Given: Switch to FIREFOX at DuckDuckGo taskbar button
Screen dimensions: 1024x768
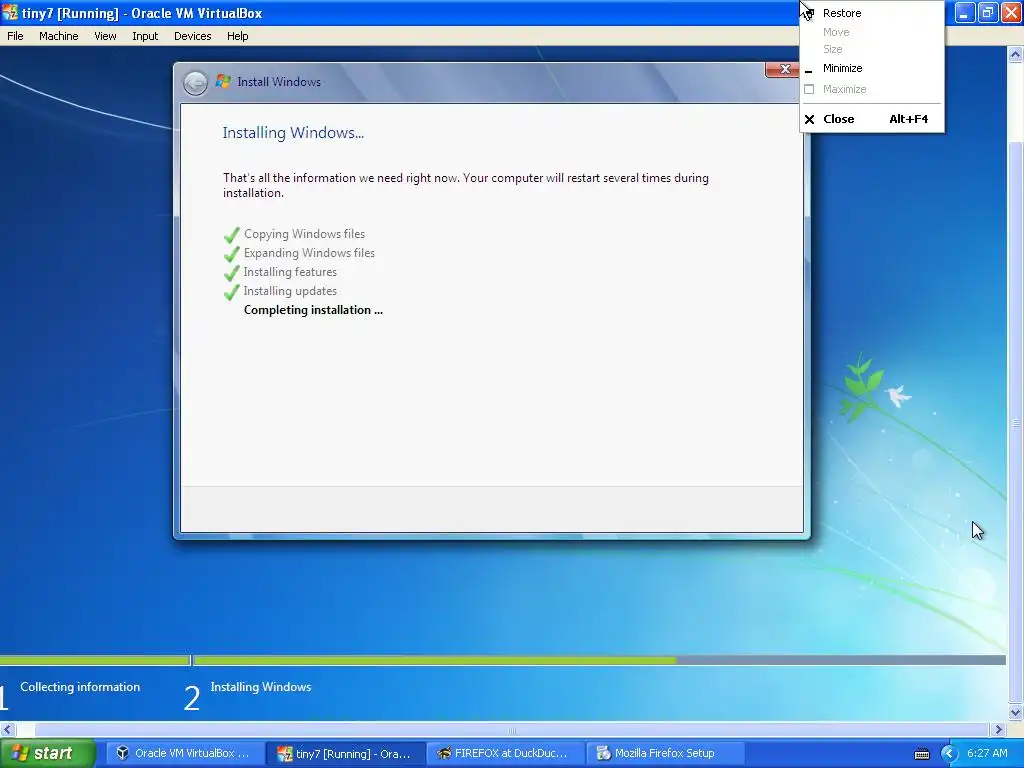Looking at the screenshot, I should pos(506,754).
